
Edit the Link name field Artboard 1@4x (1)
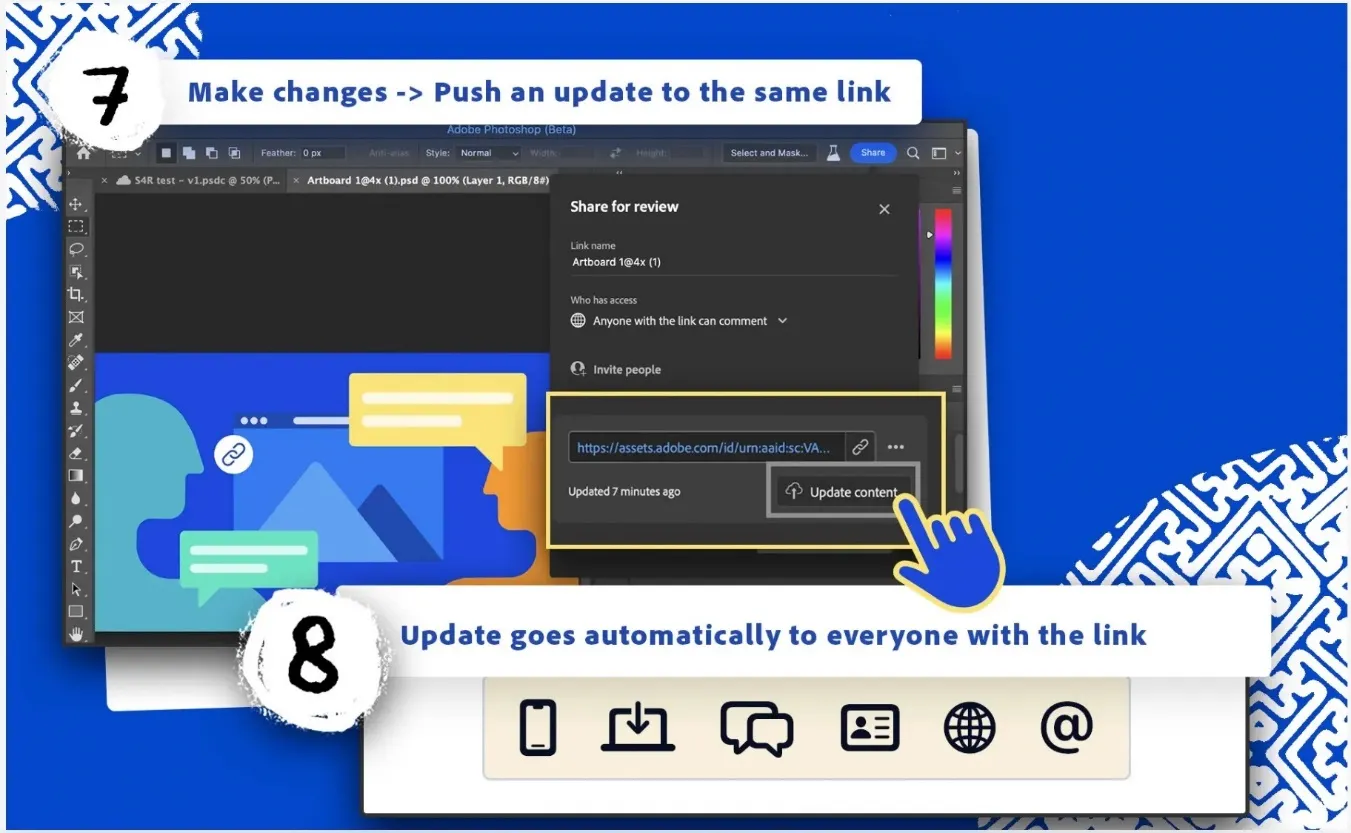click(x=733, y=262)
